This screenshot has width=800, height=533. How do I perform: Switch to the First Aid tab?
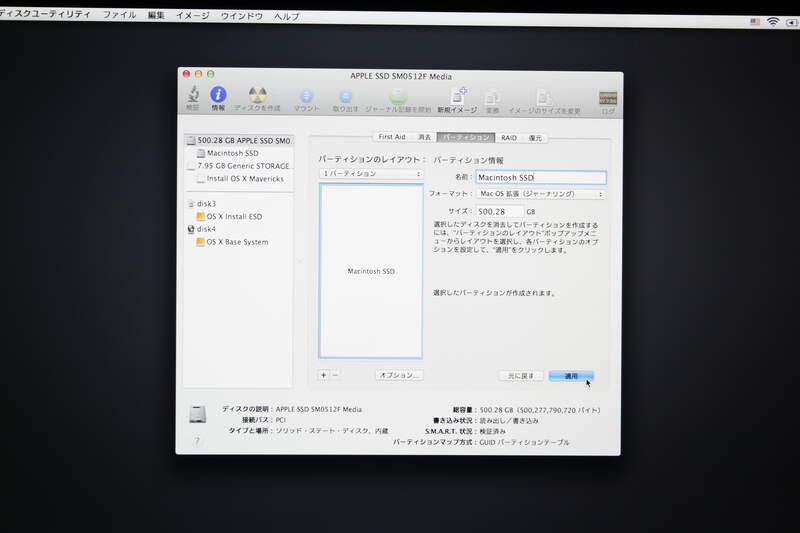pos(391,137)
